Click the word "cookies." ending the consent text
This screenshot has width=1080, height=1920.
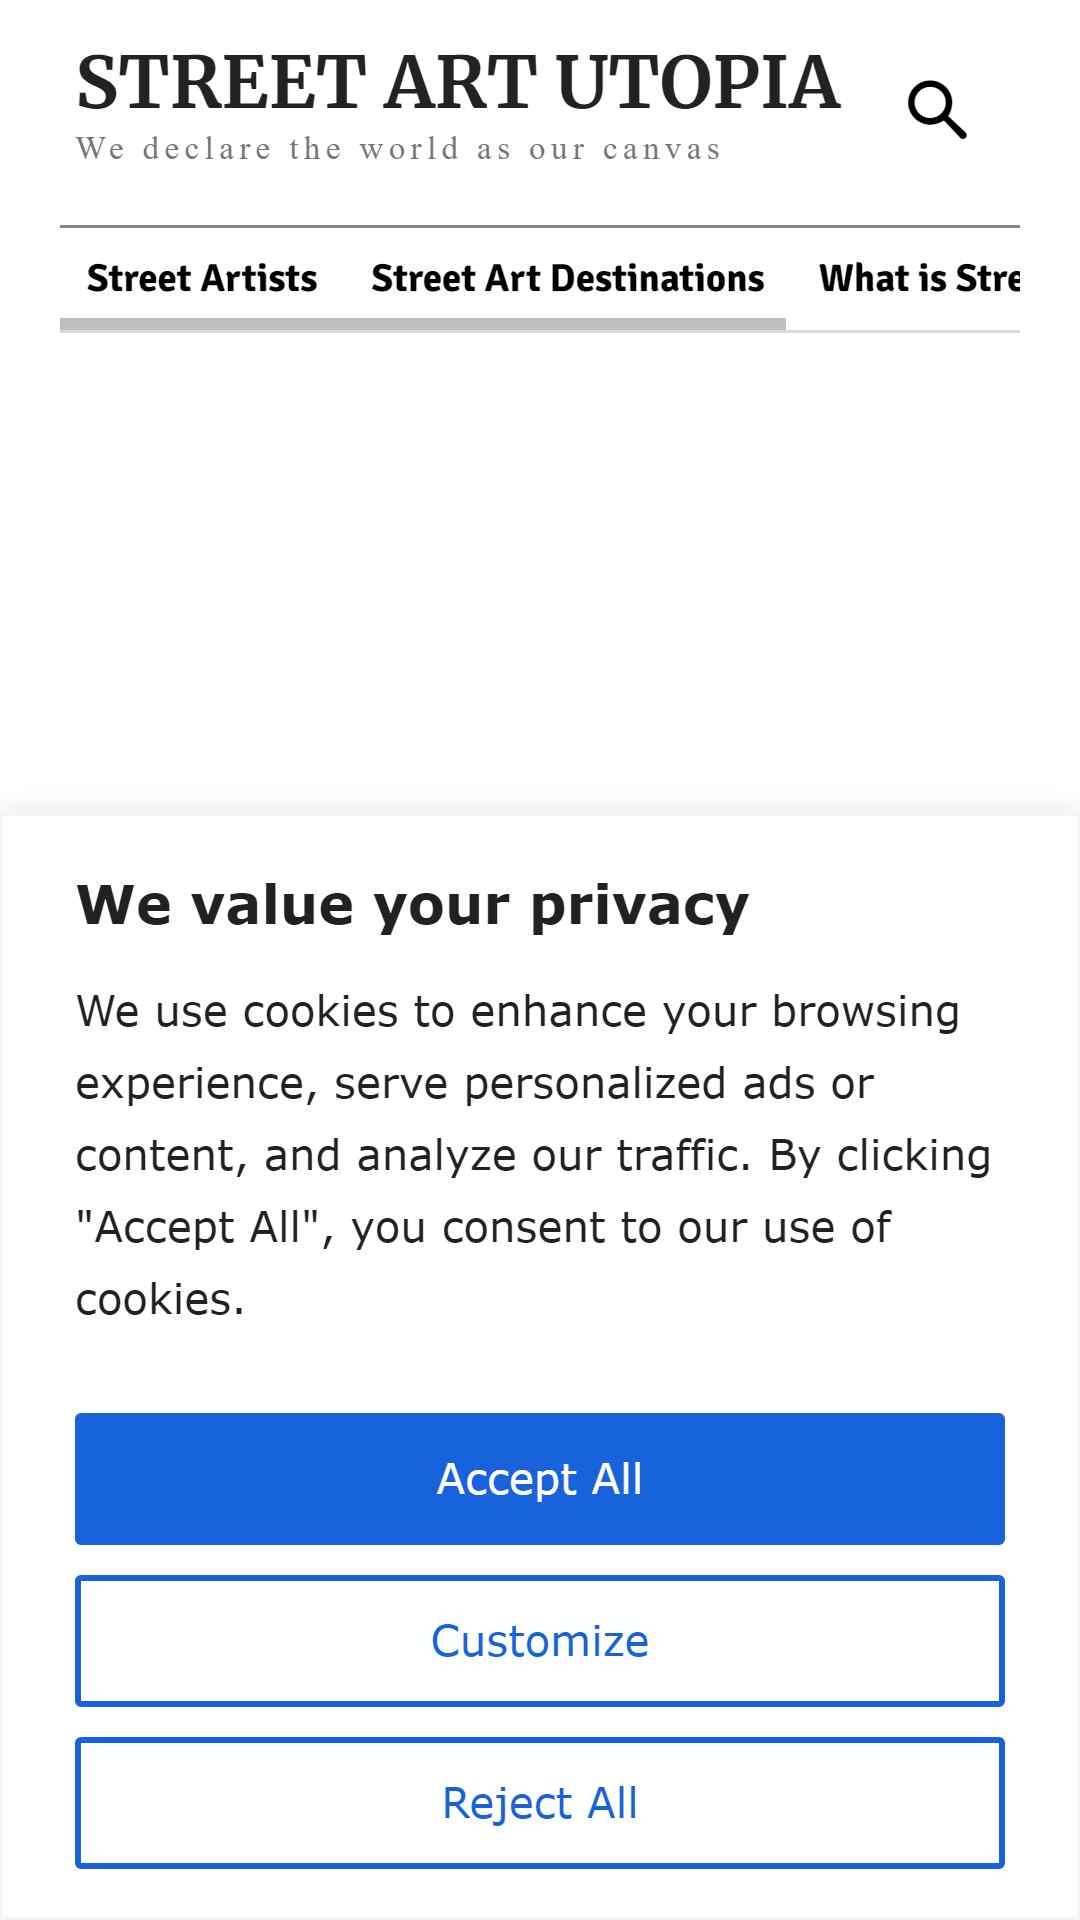tap(160, 1299)
